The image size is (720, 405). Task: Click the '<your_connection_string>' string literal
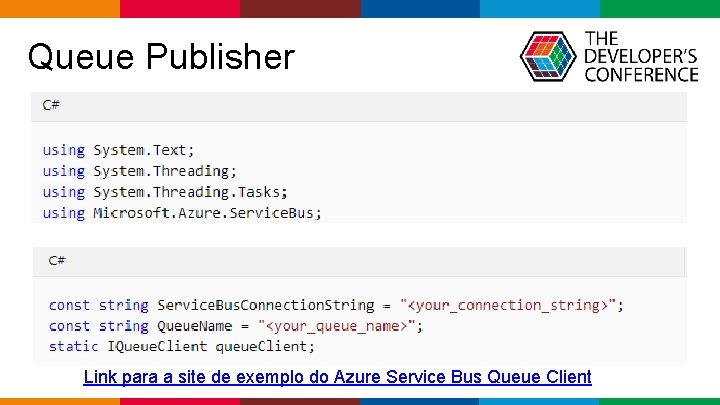[507, 305]
